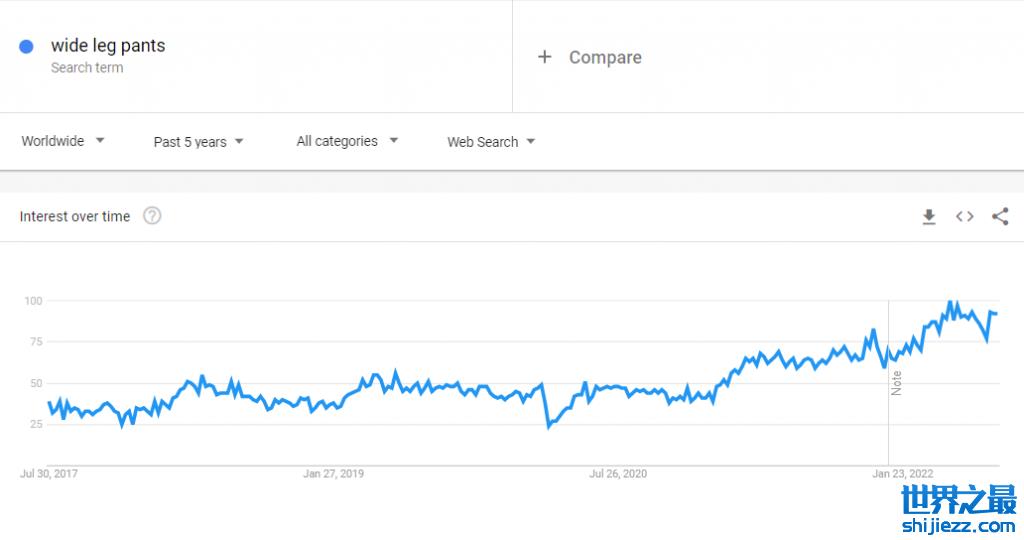The image size is (1024, 540).
Task: Click the Note marker on chart
Action: pyautogui.click(x=896, y=382)
